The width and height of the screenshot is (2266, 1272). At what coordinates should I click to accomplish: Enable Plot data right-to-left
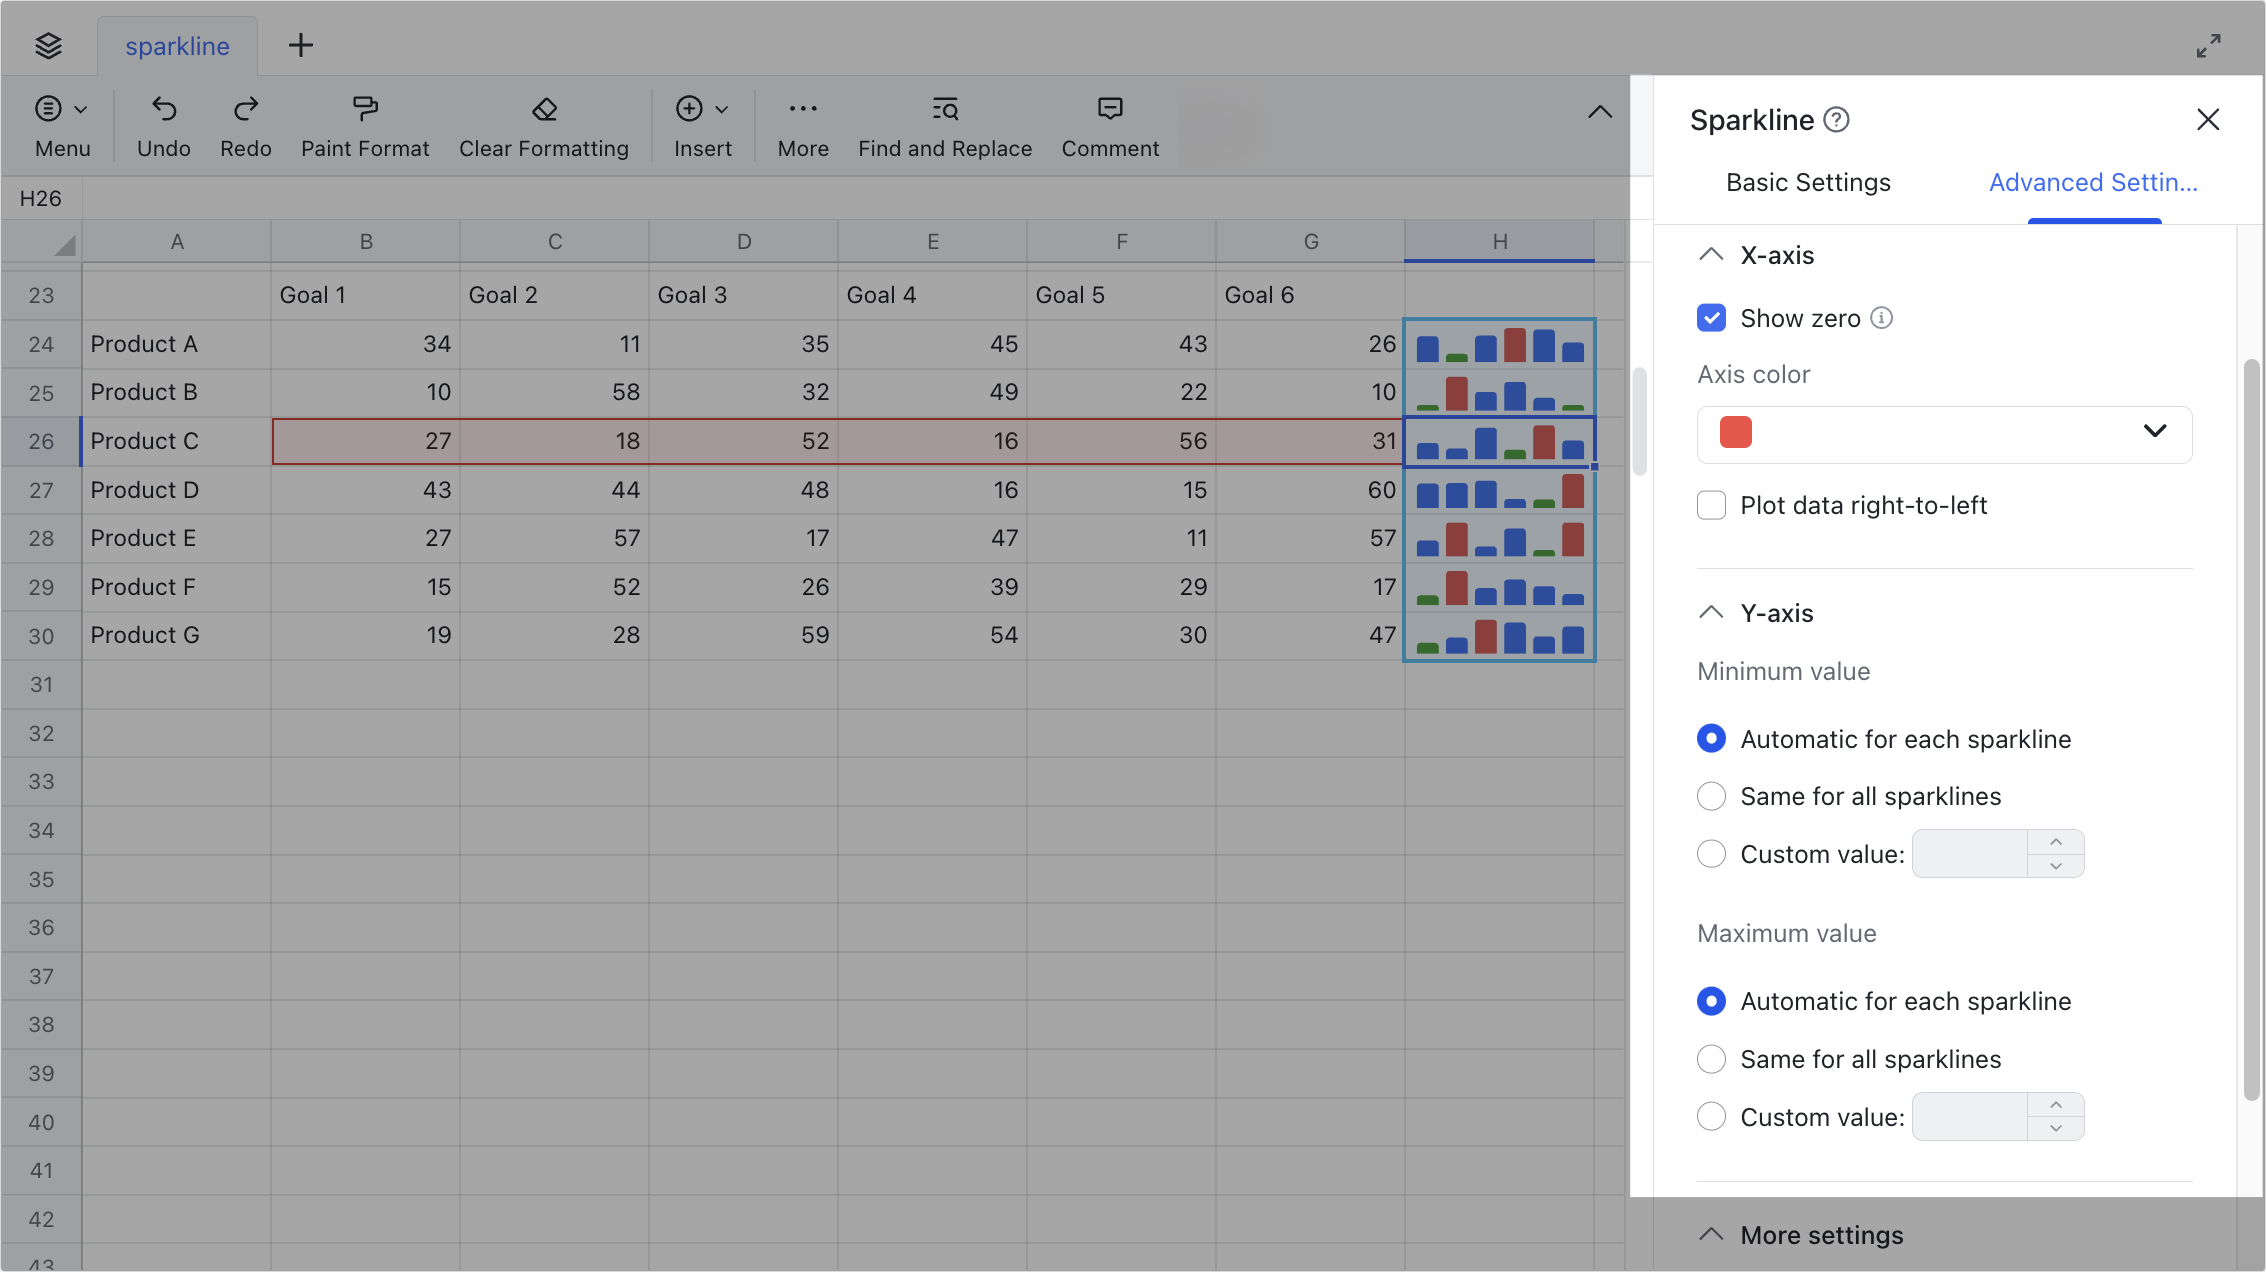tap(1711, 505)
